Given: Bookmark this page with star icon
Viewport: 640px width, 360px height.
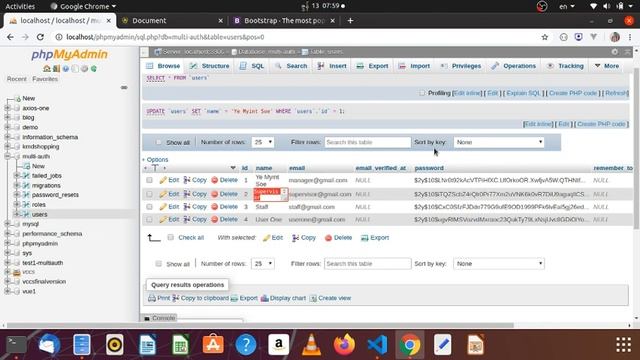Looking at the screenshot, I should 544,37.
